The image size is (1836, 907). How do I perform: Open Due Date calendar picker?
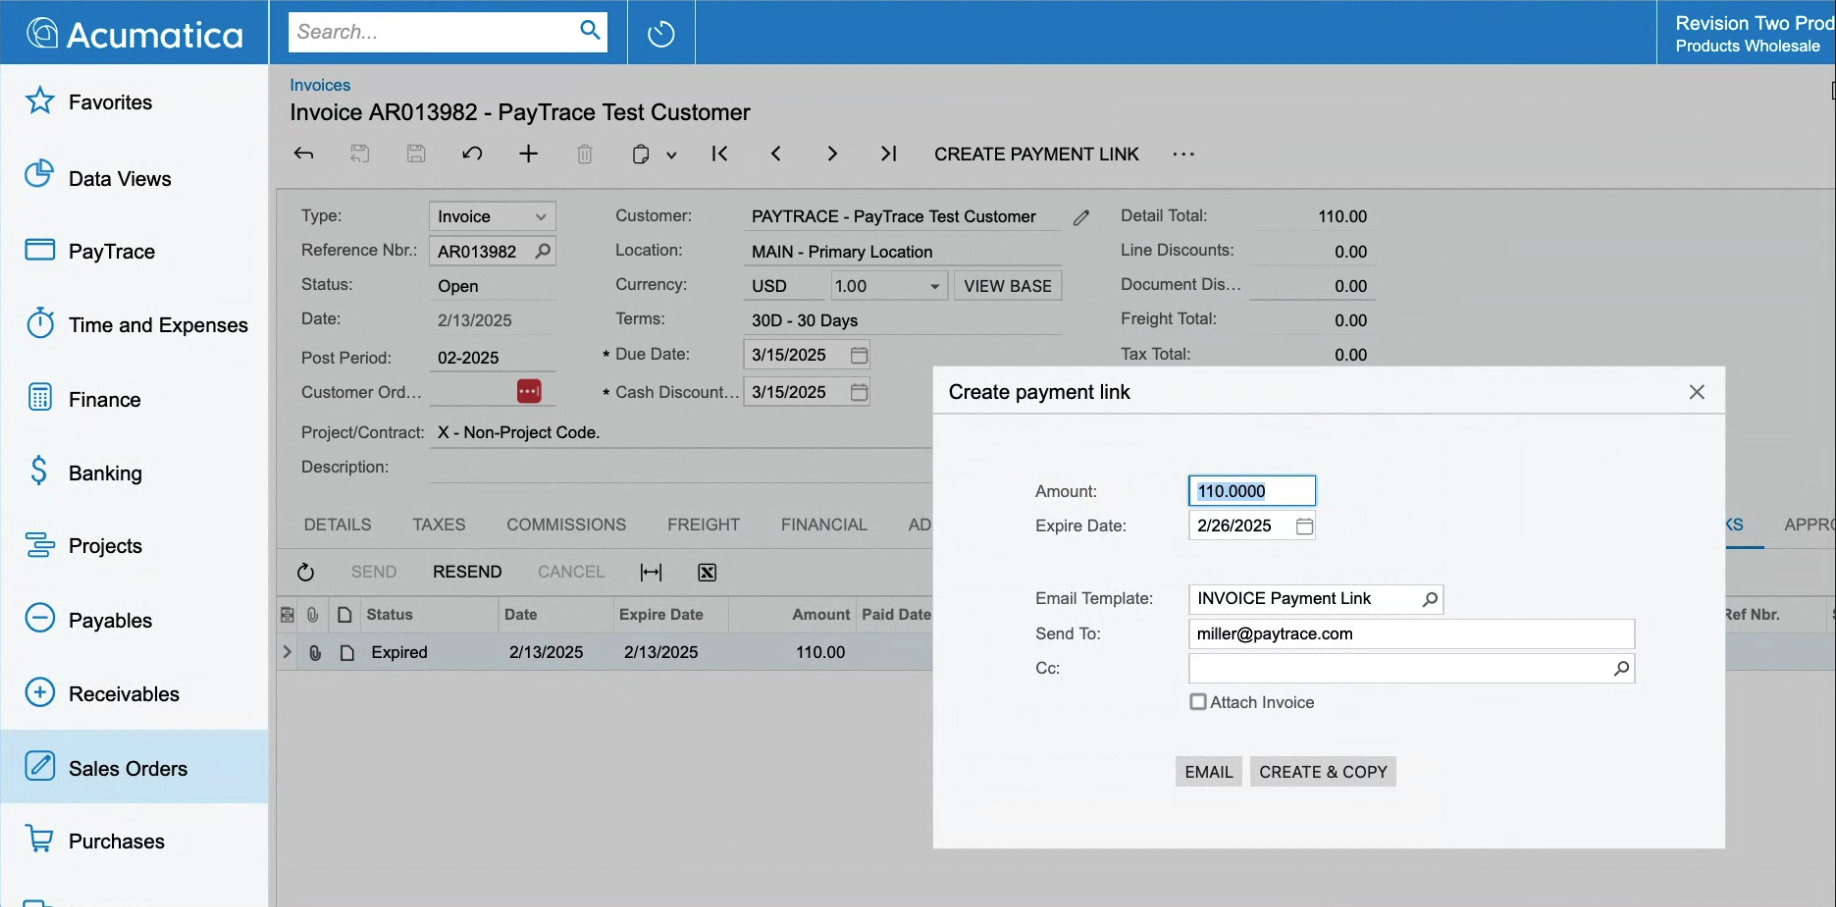(859, 355)
